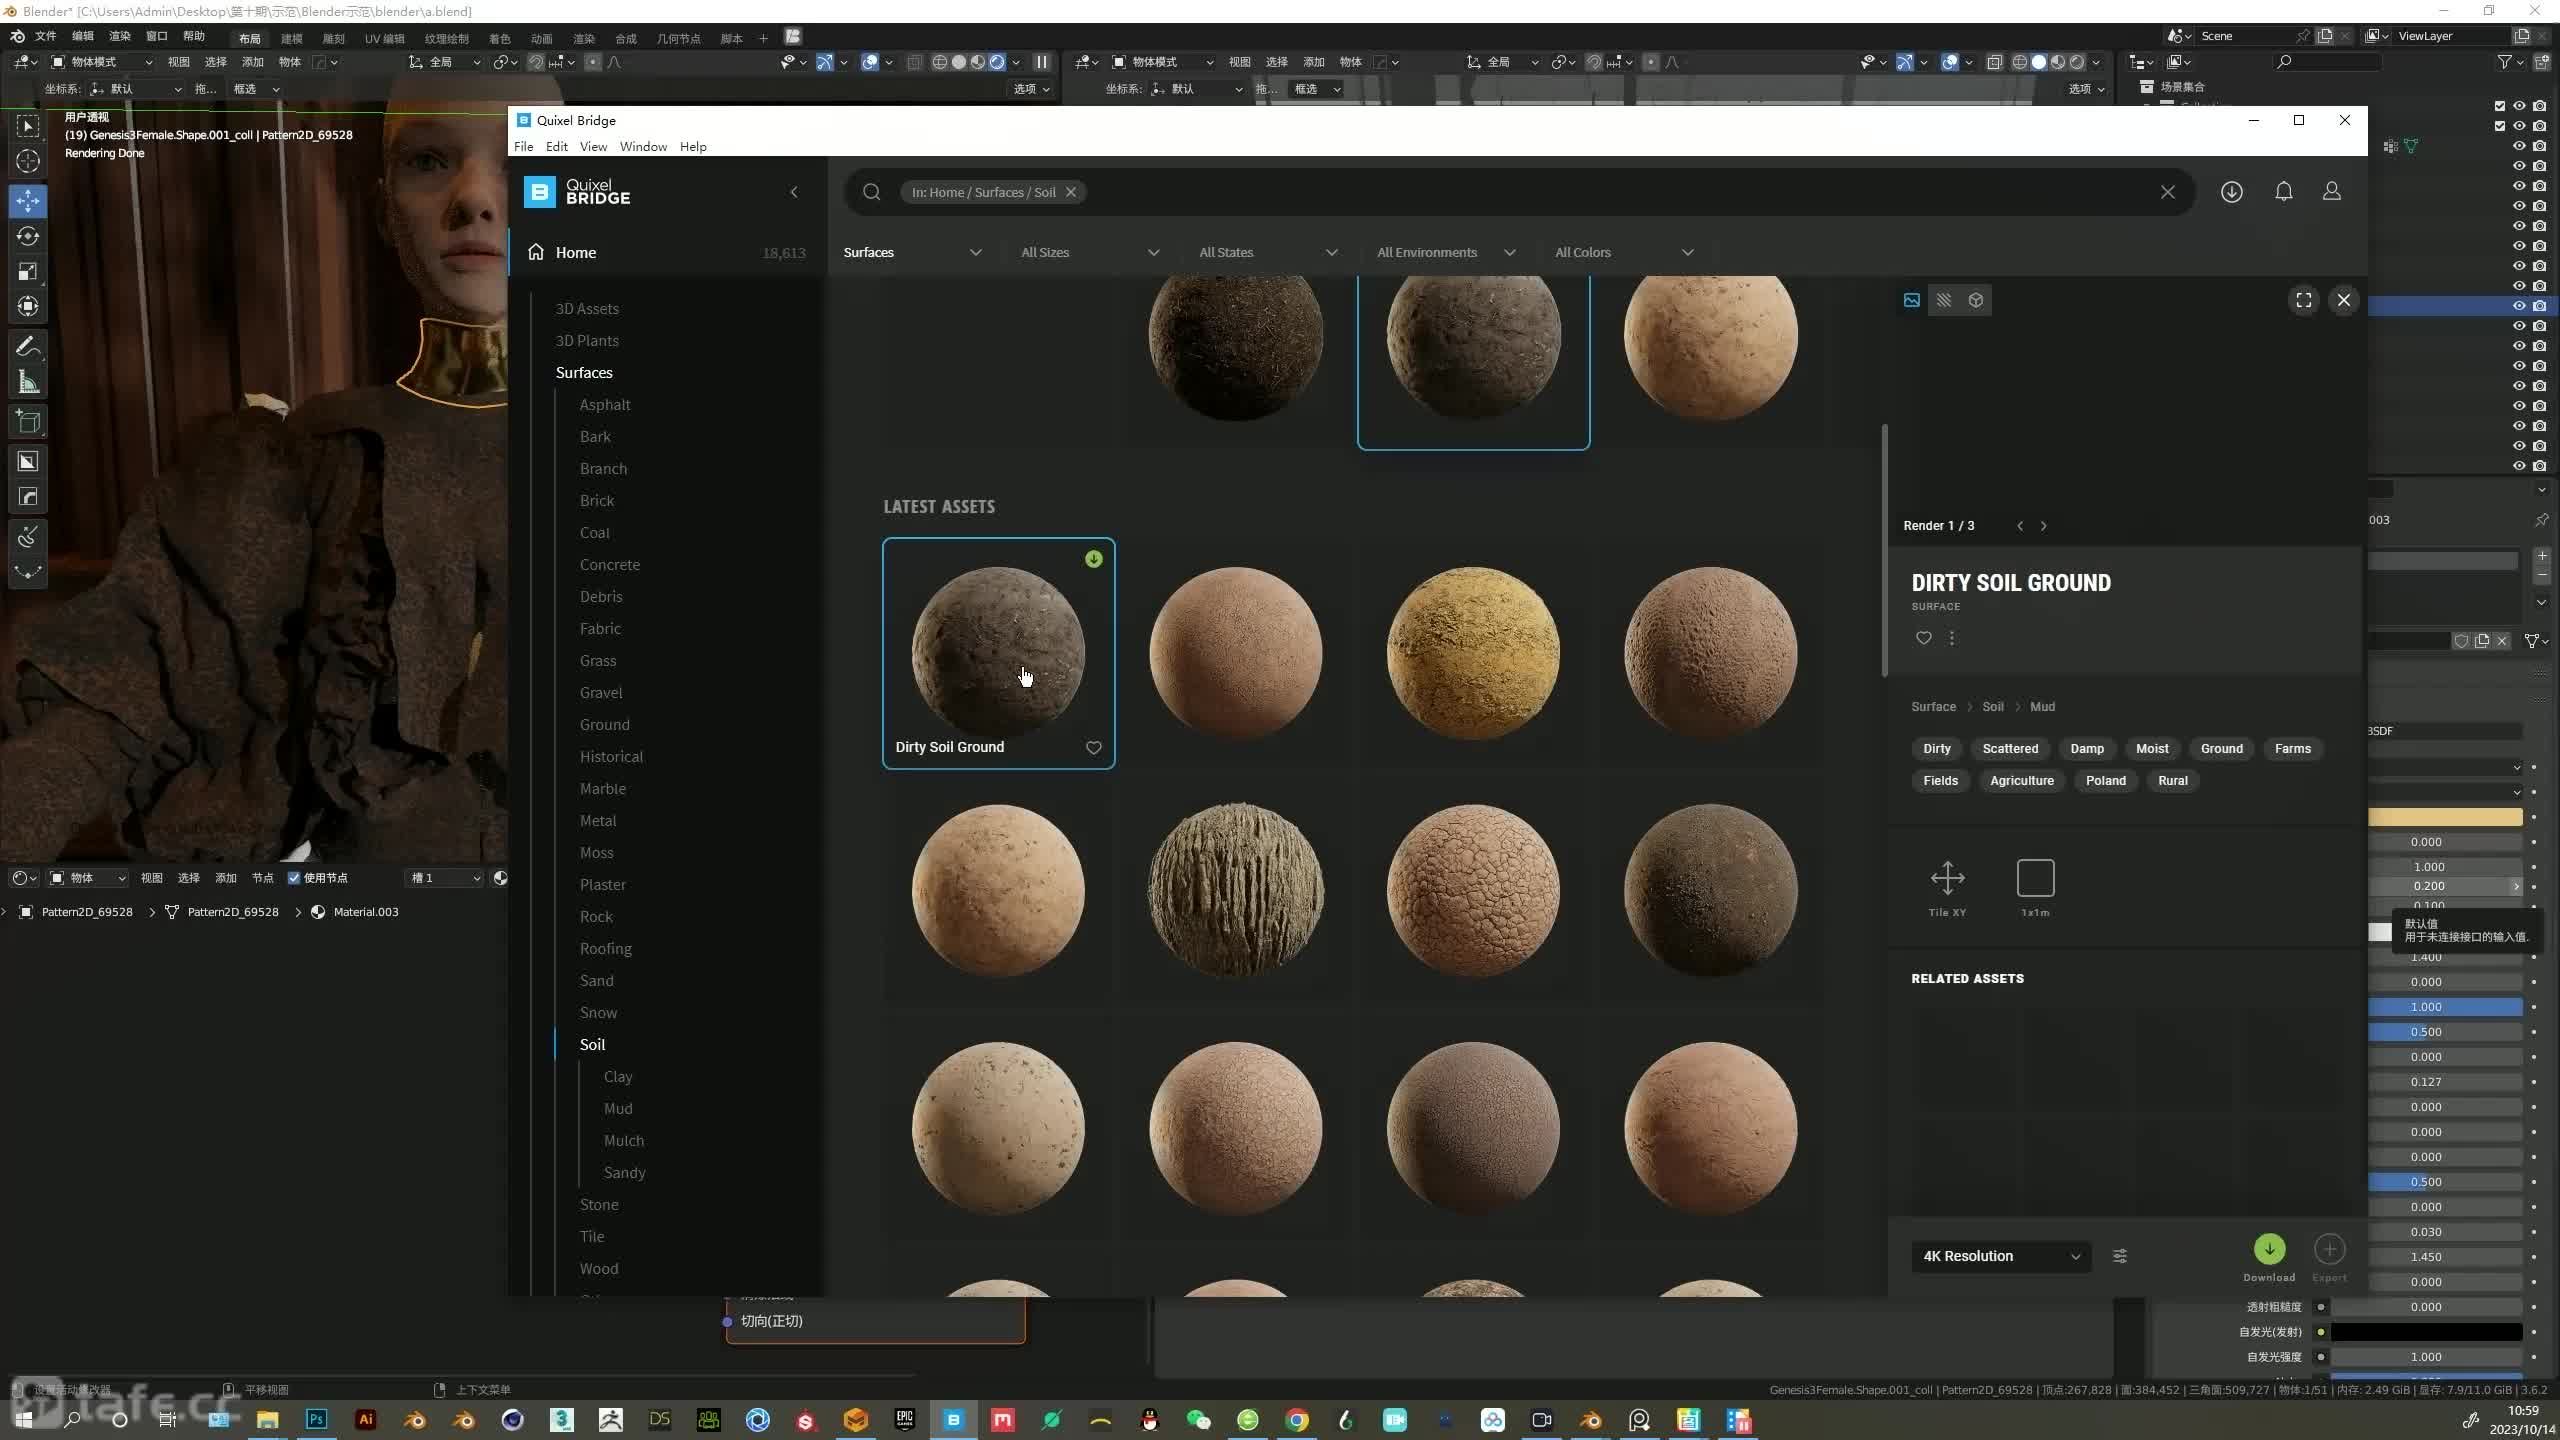
Task: Toggle render camera icon on top outliner row
Action: pyautogui.click(x=2540, y=106)
